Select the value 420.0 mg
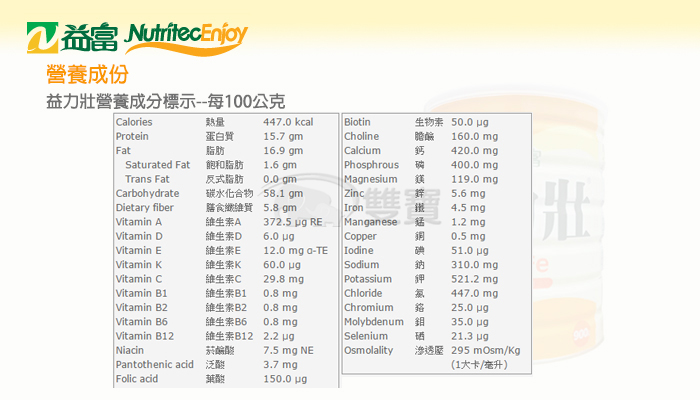Screen dimensions: 700x400 [x=475, y=150]
